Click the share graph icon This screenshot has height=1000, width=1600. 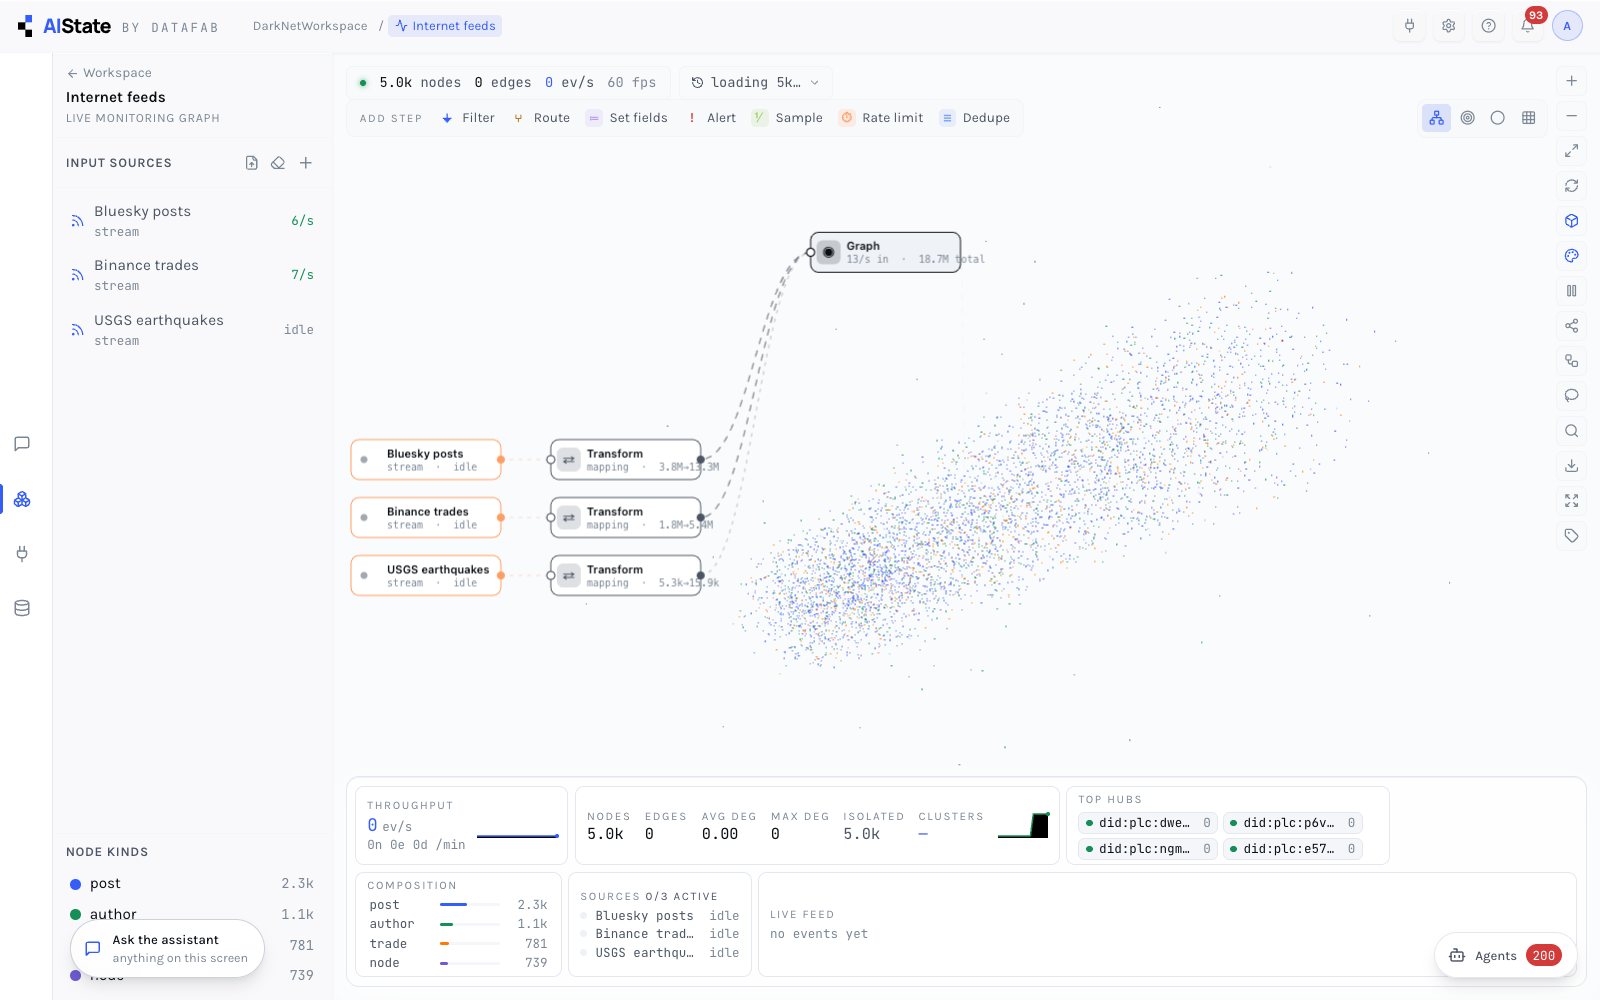pos(1571,326)
